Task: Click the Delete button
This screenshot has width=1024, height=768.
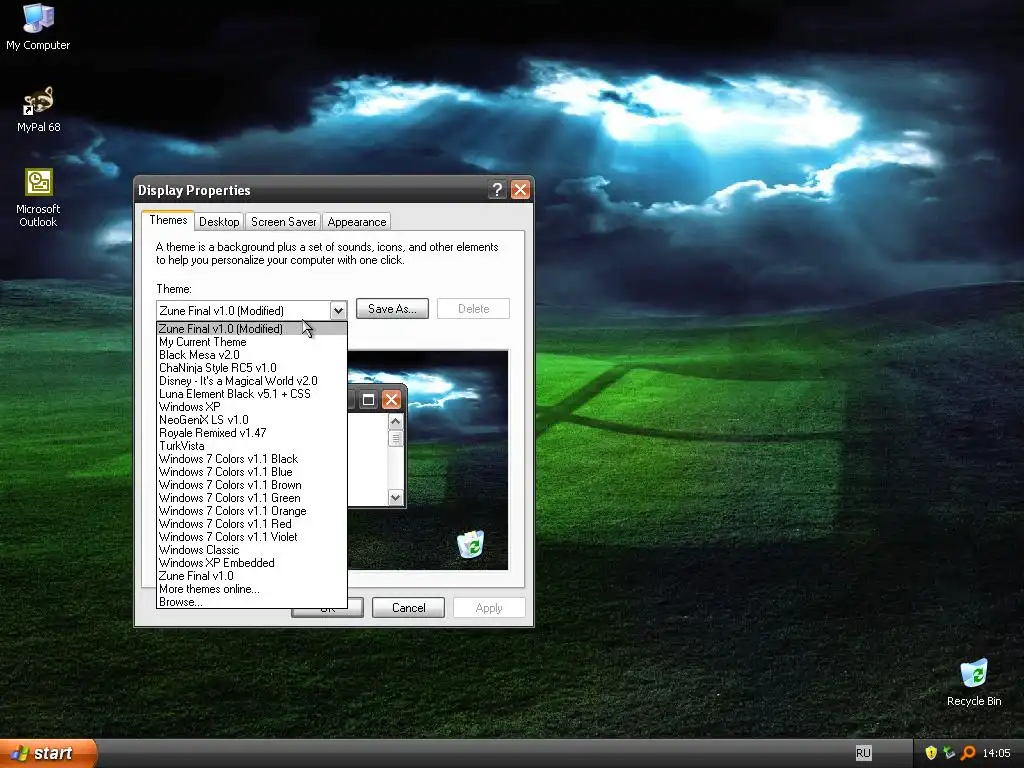Action: coord(473,309)
